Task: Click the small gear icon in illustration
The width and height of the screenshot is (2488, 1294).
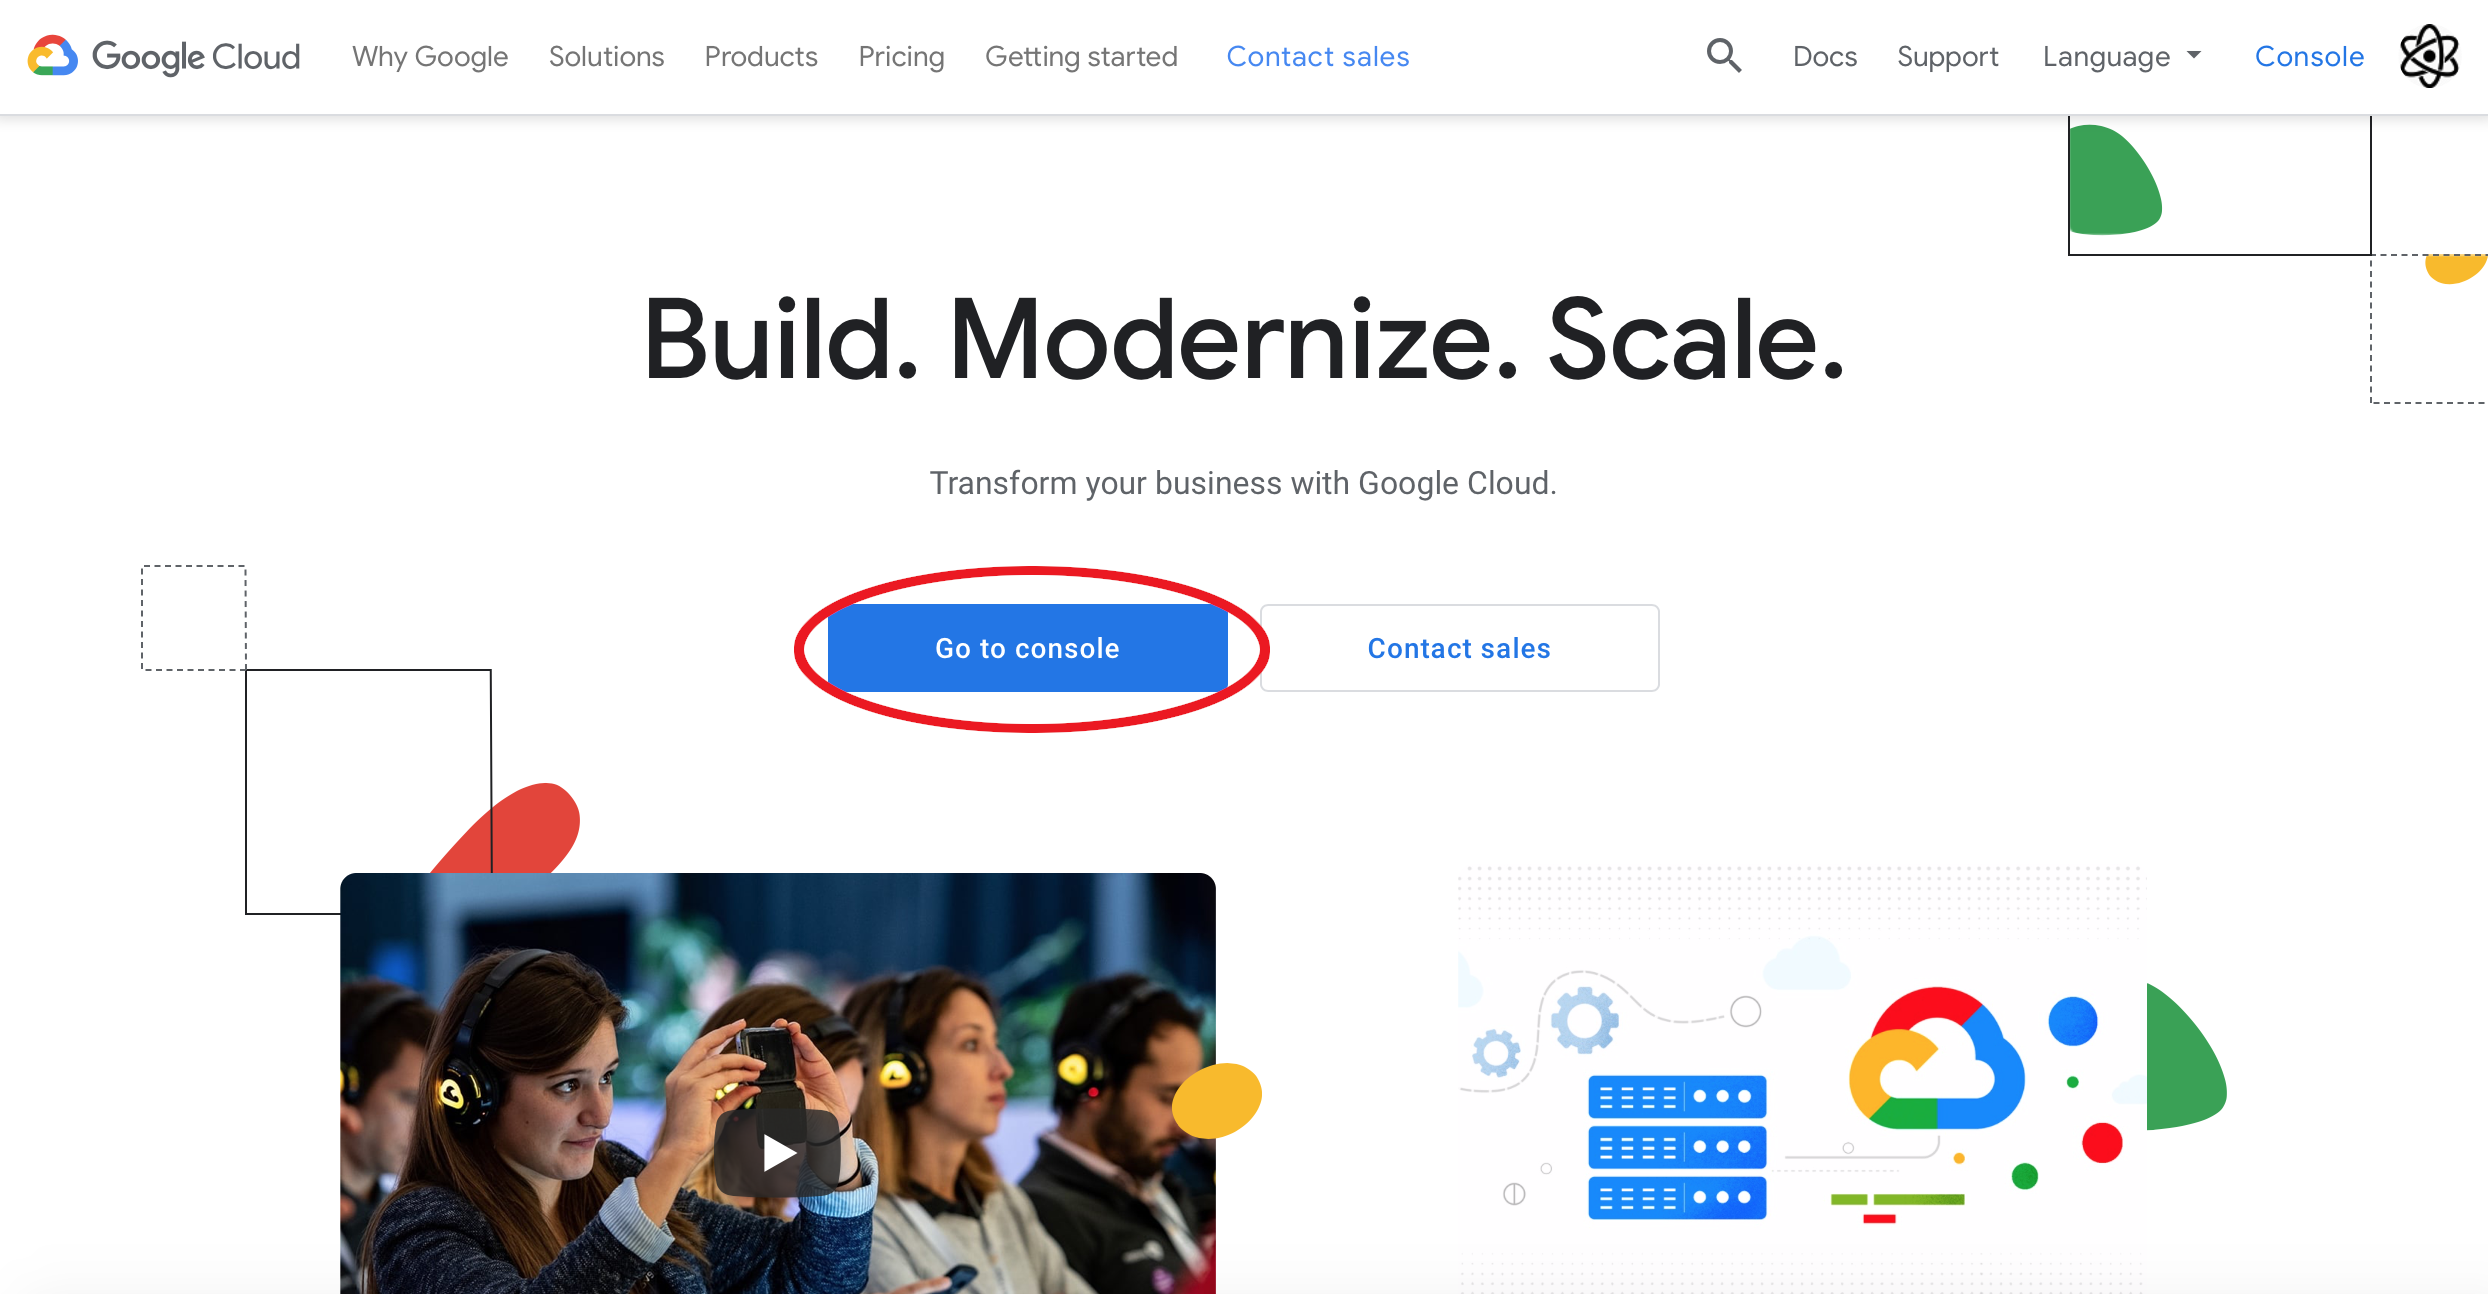Action: tap(1496, 1053)
